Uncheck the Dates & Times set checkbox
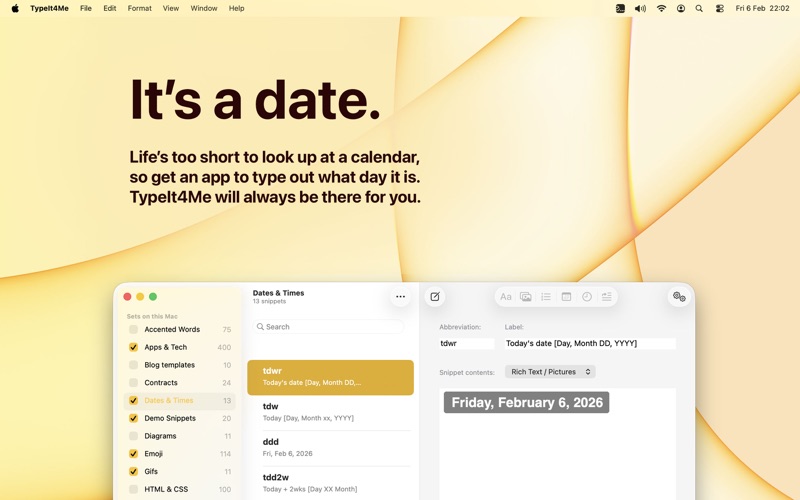 coord(133,401)
